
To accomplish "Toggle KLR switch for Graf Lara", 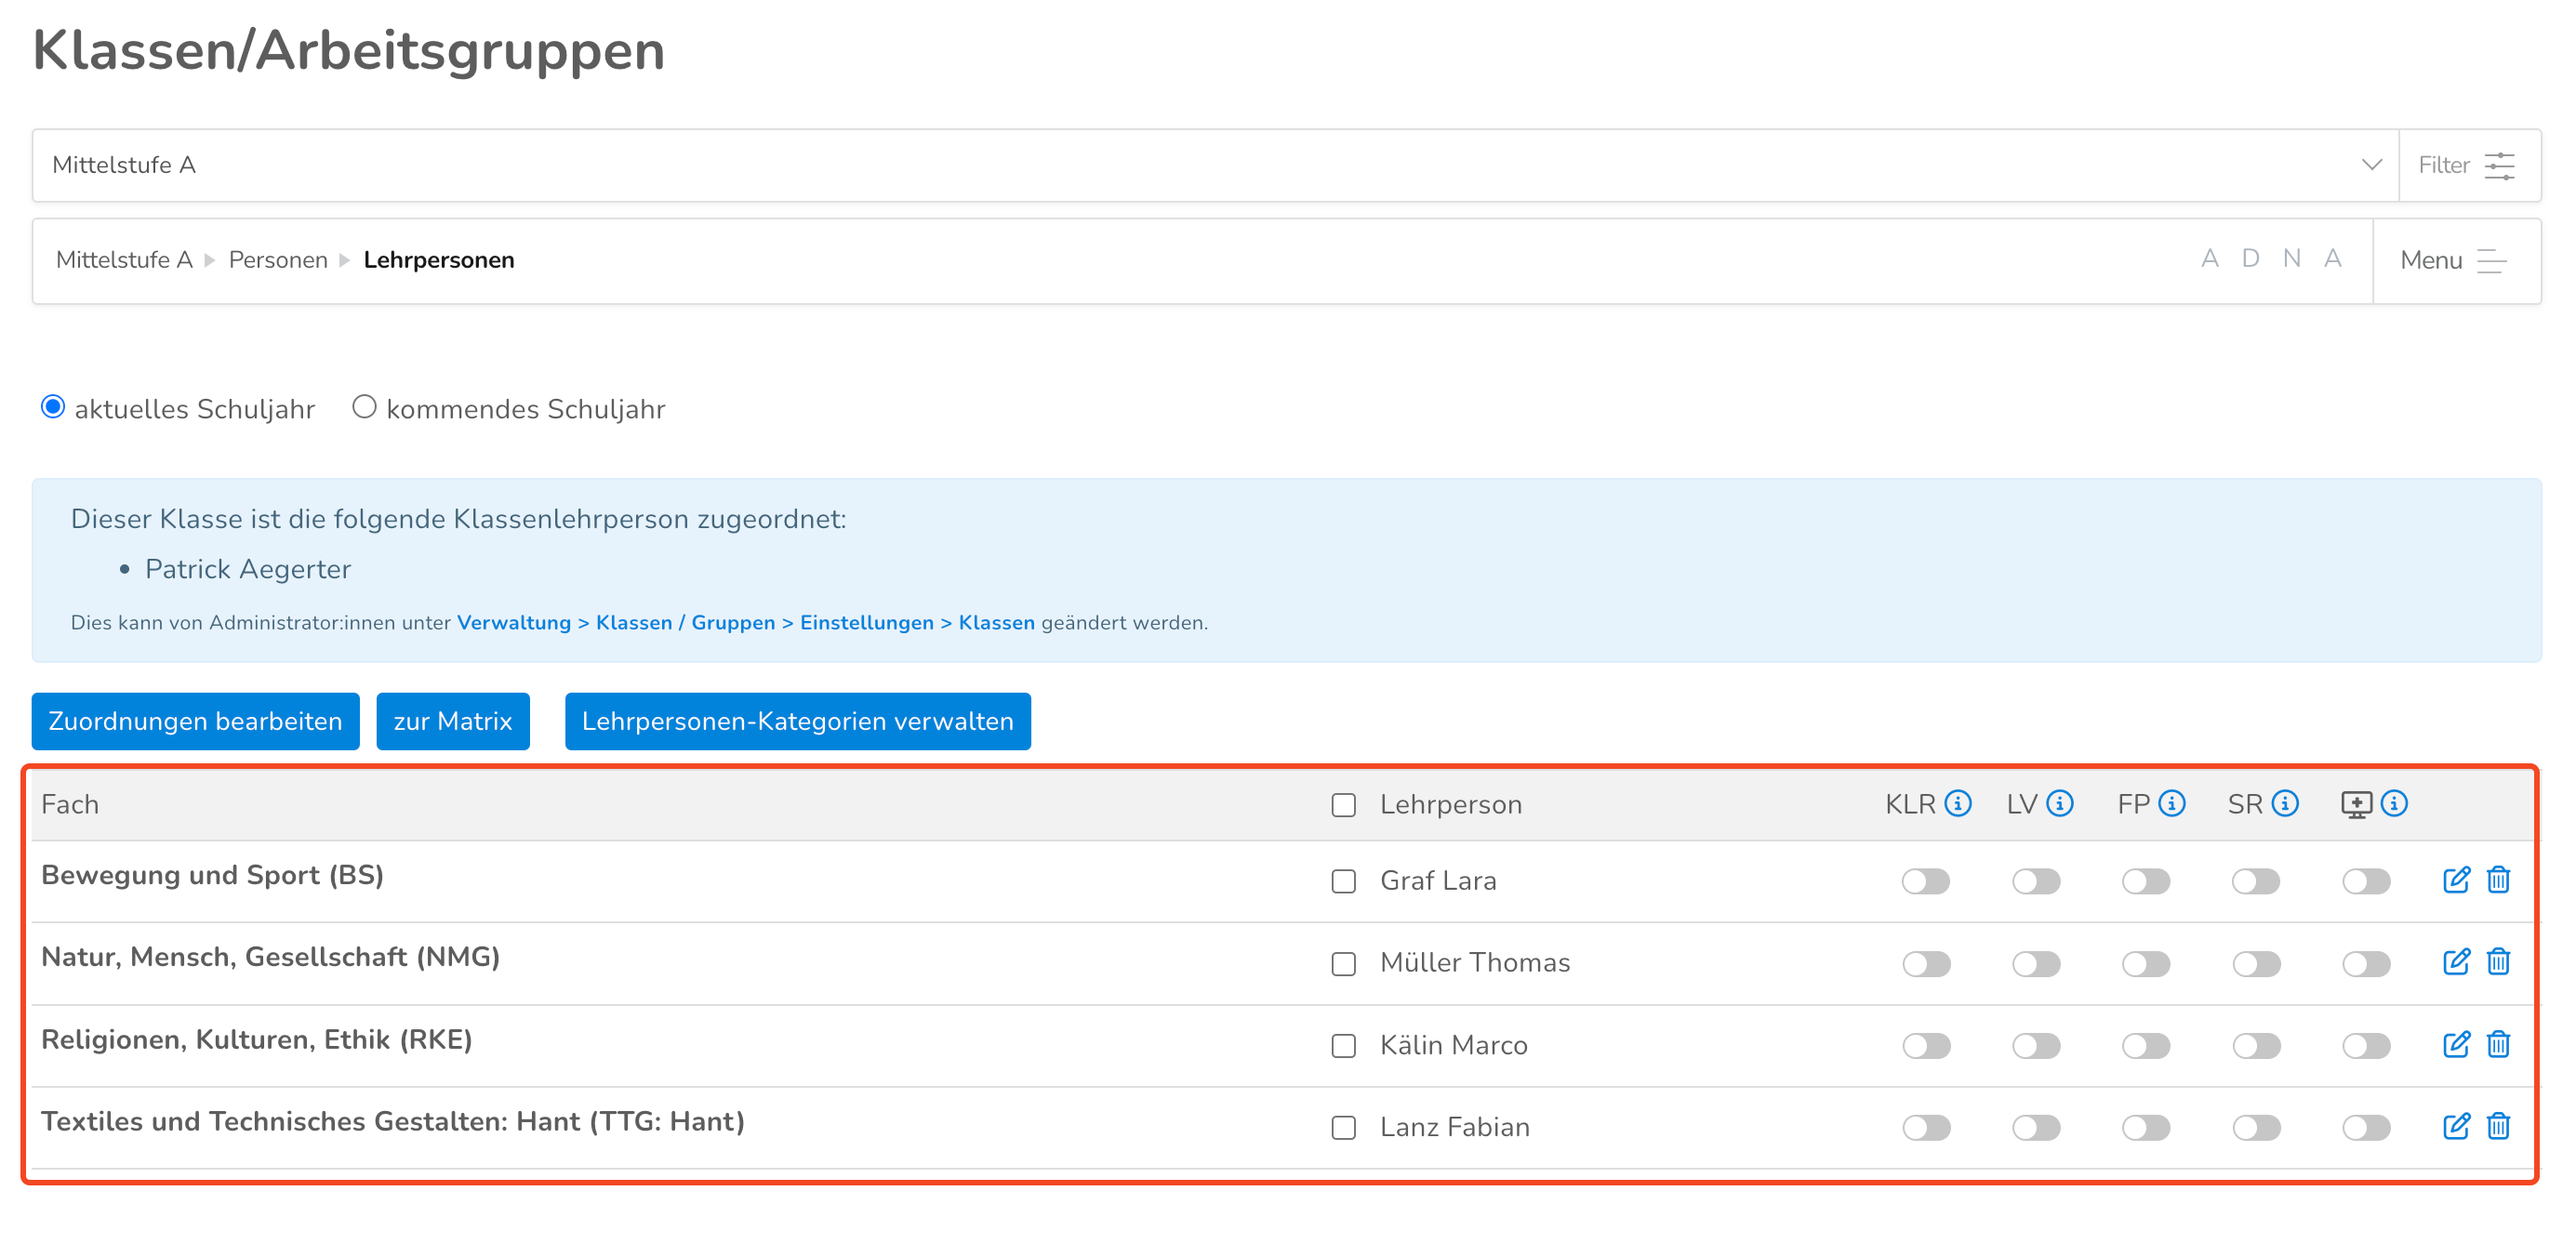I will [1925, 881].
